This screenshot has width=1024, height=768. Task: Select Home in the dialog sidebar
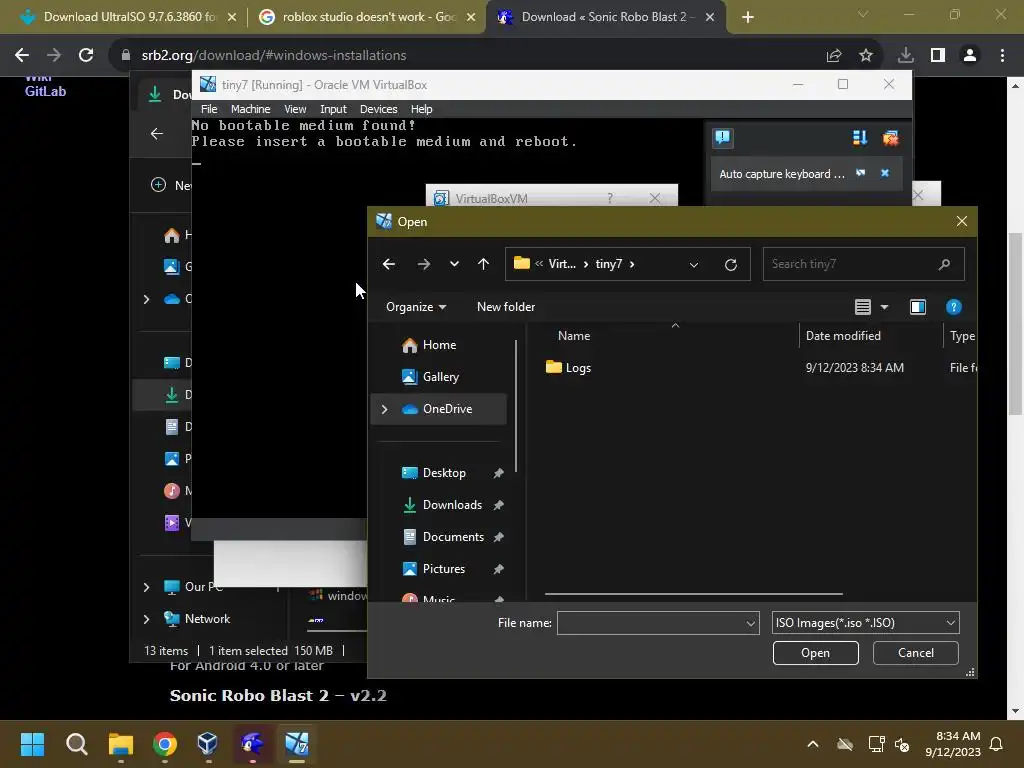click(x=439, y=345)
